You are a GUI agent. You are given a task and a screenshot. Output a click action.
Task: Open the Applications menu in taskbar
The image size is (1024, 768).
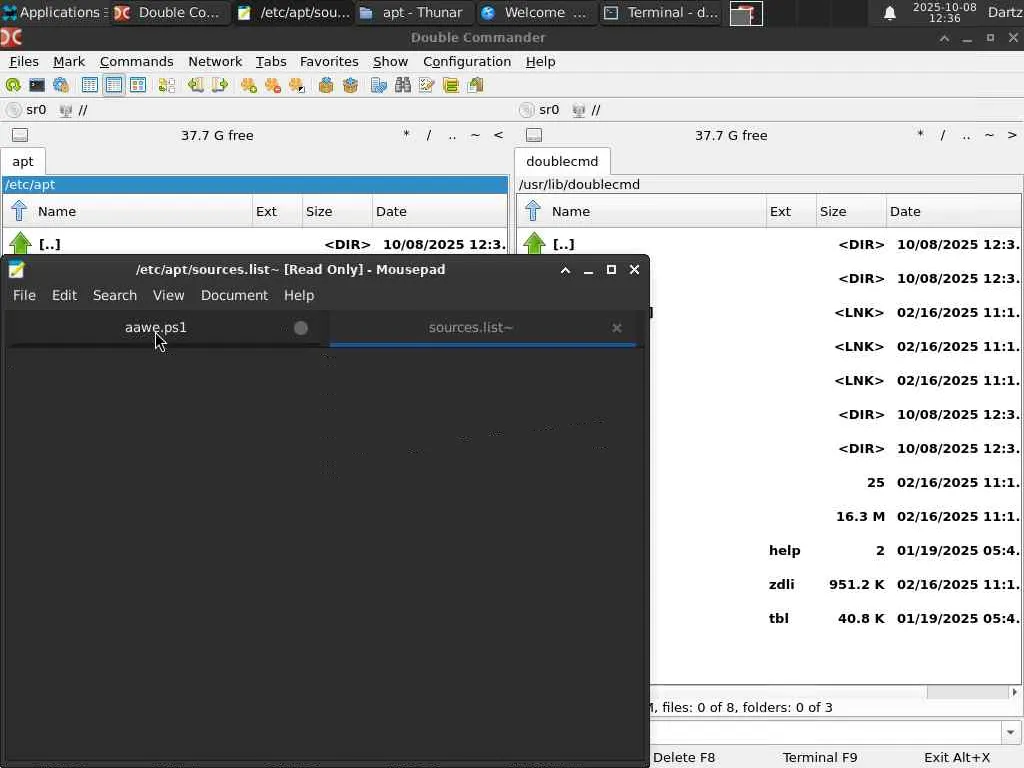click(x=55, y=12)
